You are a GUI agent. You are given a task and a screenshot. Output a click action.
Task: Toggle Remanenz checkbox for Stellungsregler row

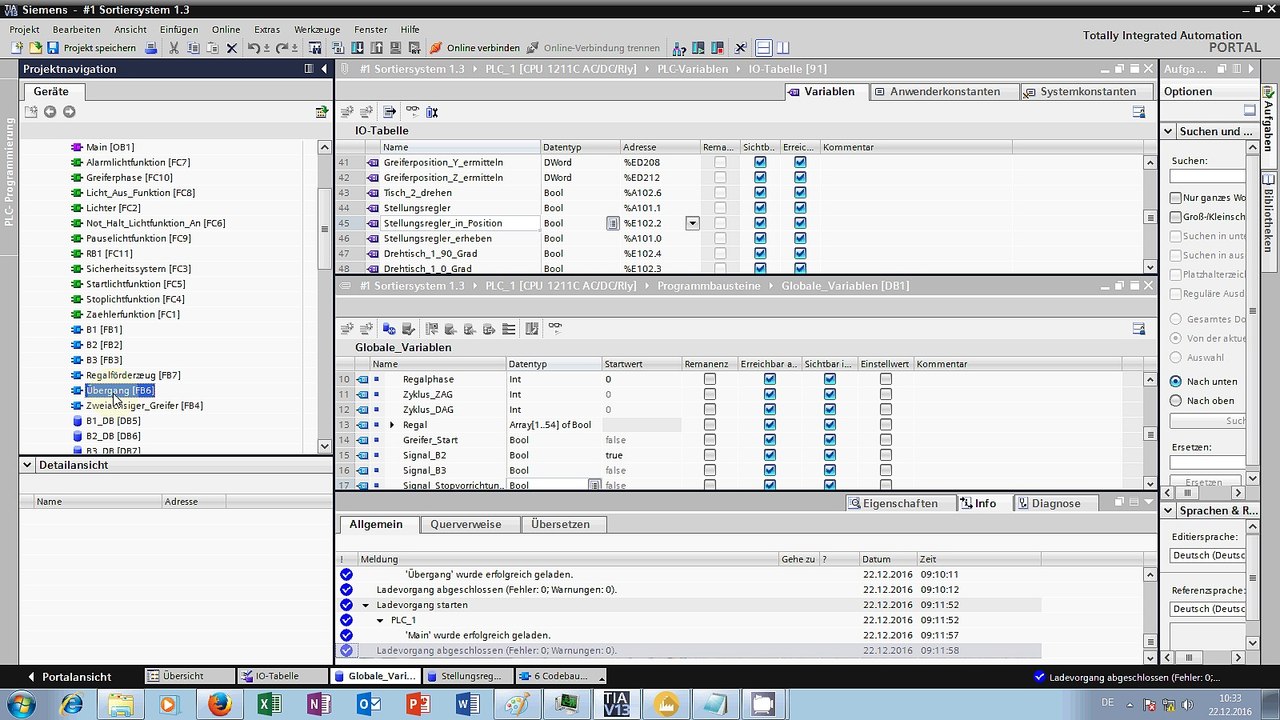[720, 208]
